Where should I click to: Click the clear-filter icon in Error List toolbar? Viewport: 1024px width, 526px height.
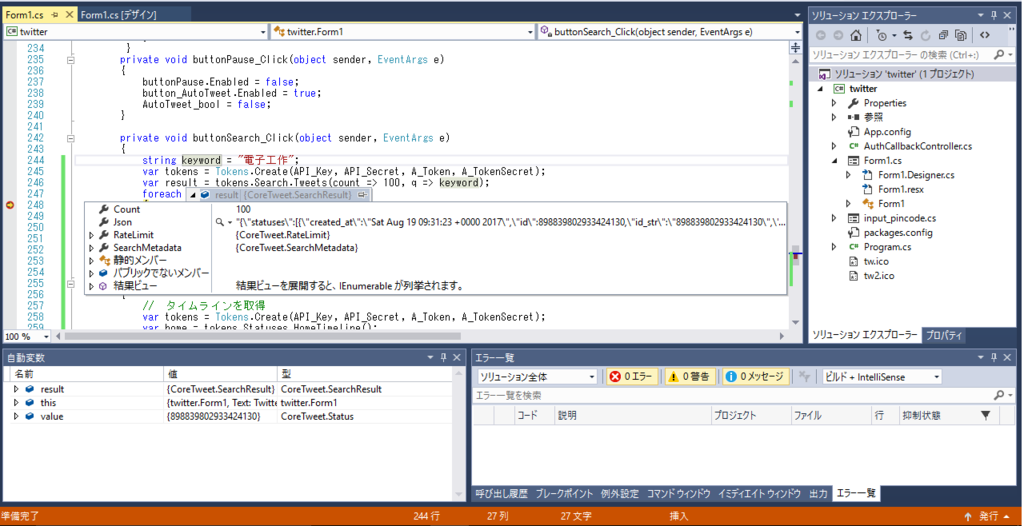805,376
